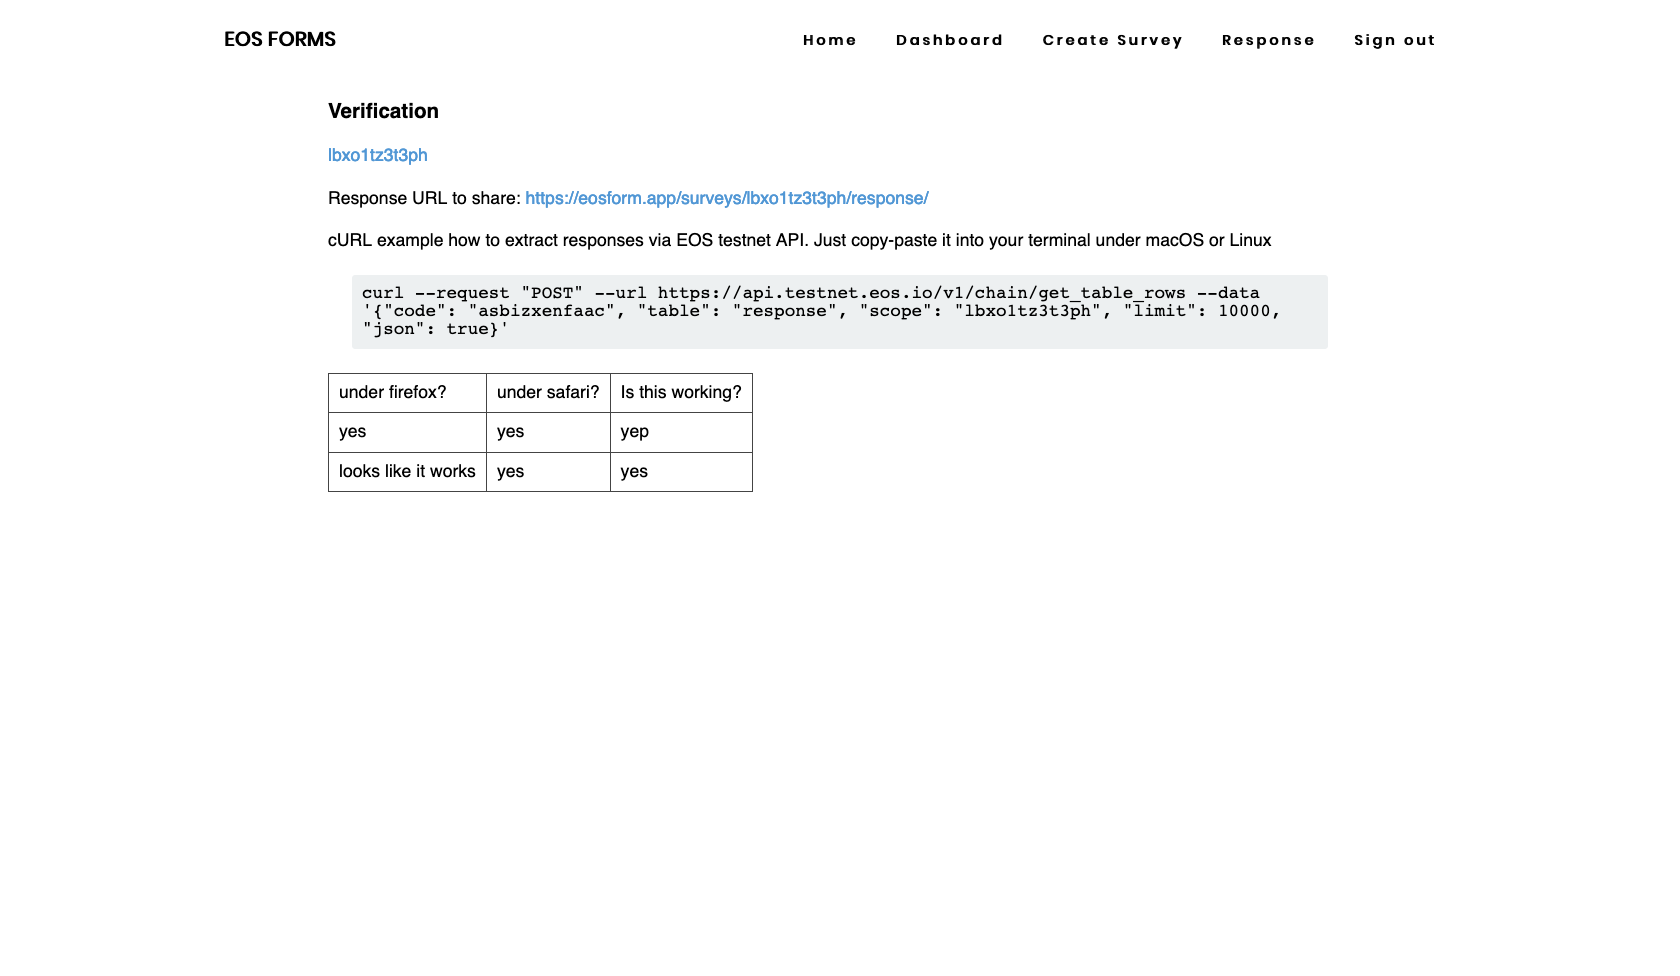1680x976 pixels.
Task: Open the Dashboard page
Action: [949, 40]
